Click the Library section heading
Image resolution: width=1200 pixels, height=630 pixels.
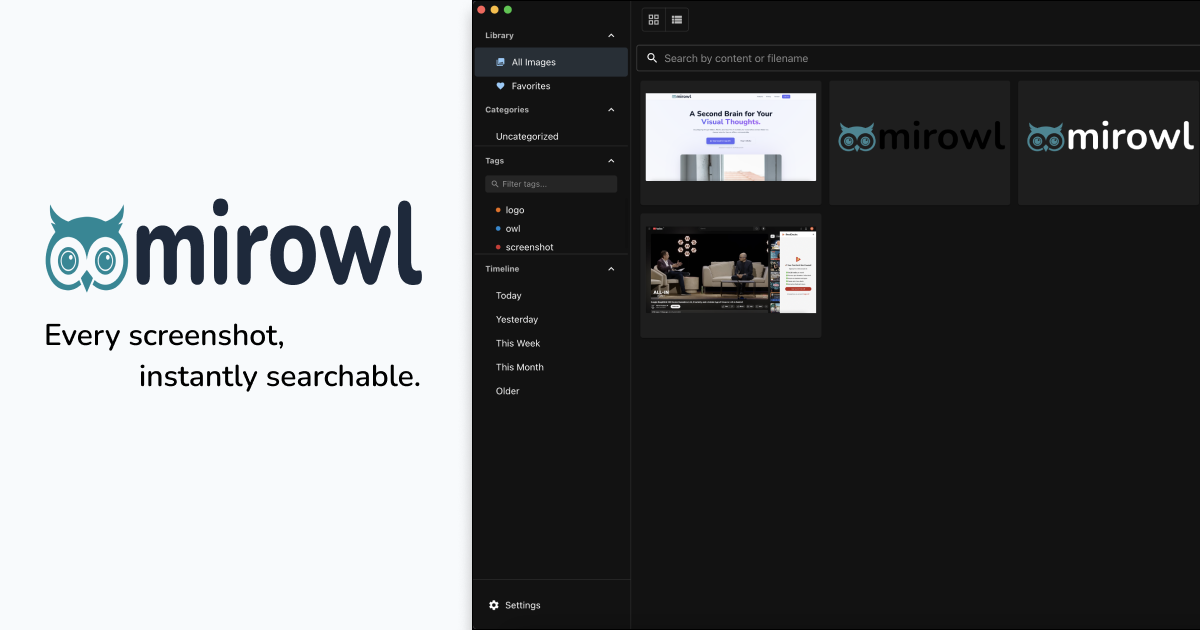499,35
